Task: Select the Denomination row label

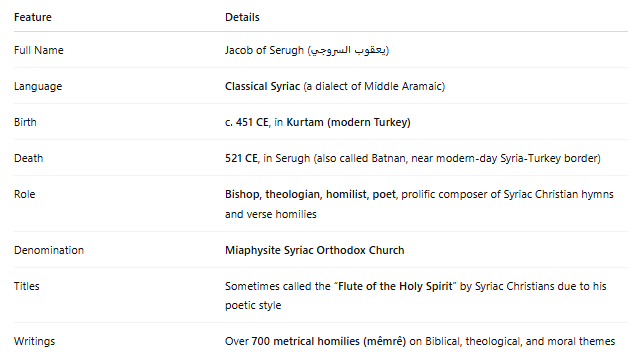Action: [x=49, y=251]
